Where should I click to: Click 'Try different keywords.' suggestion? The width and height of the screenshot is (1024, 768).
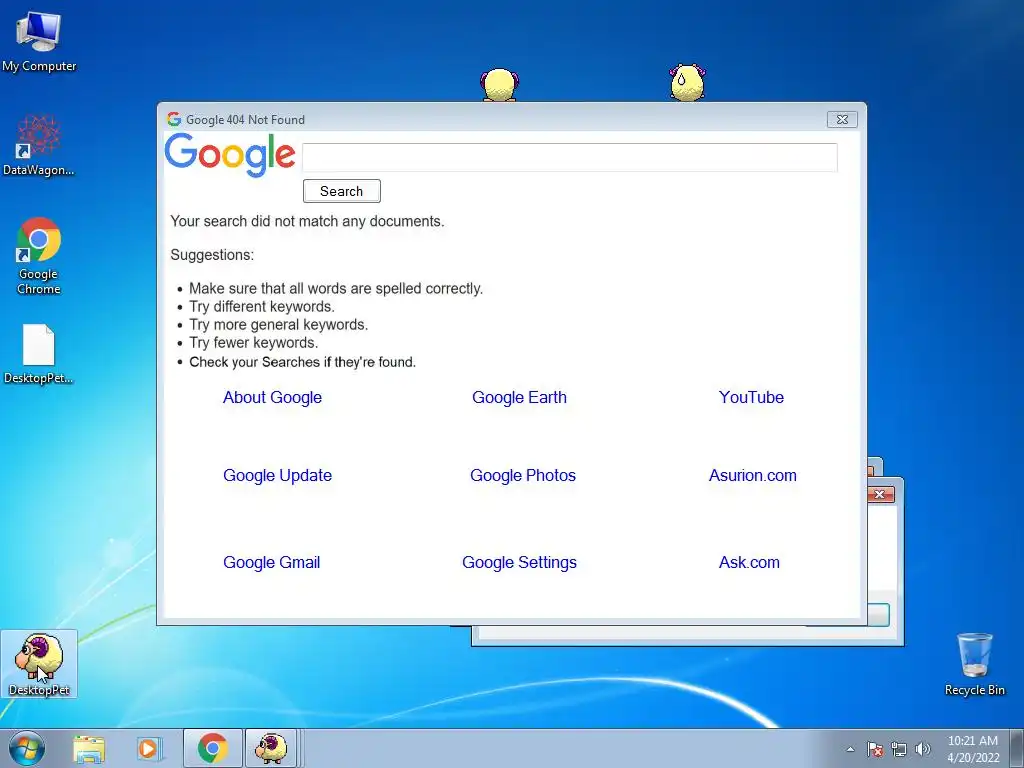pyautogui.click(x=262, y=306)
